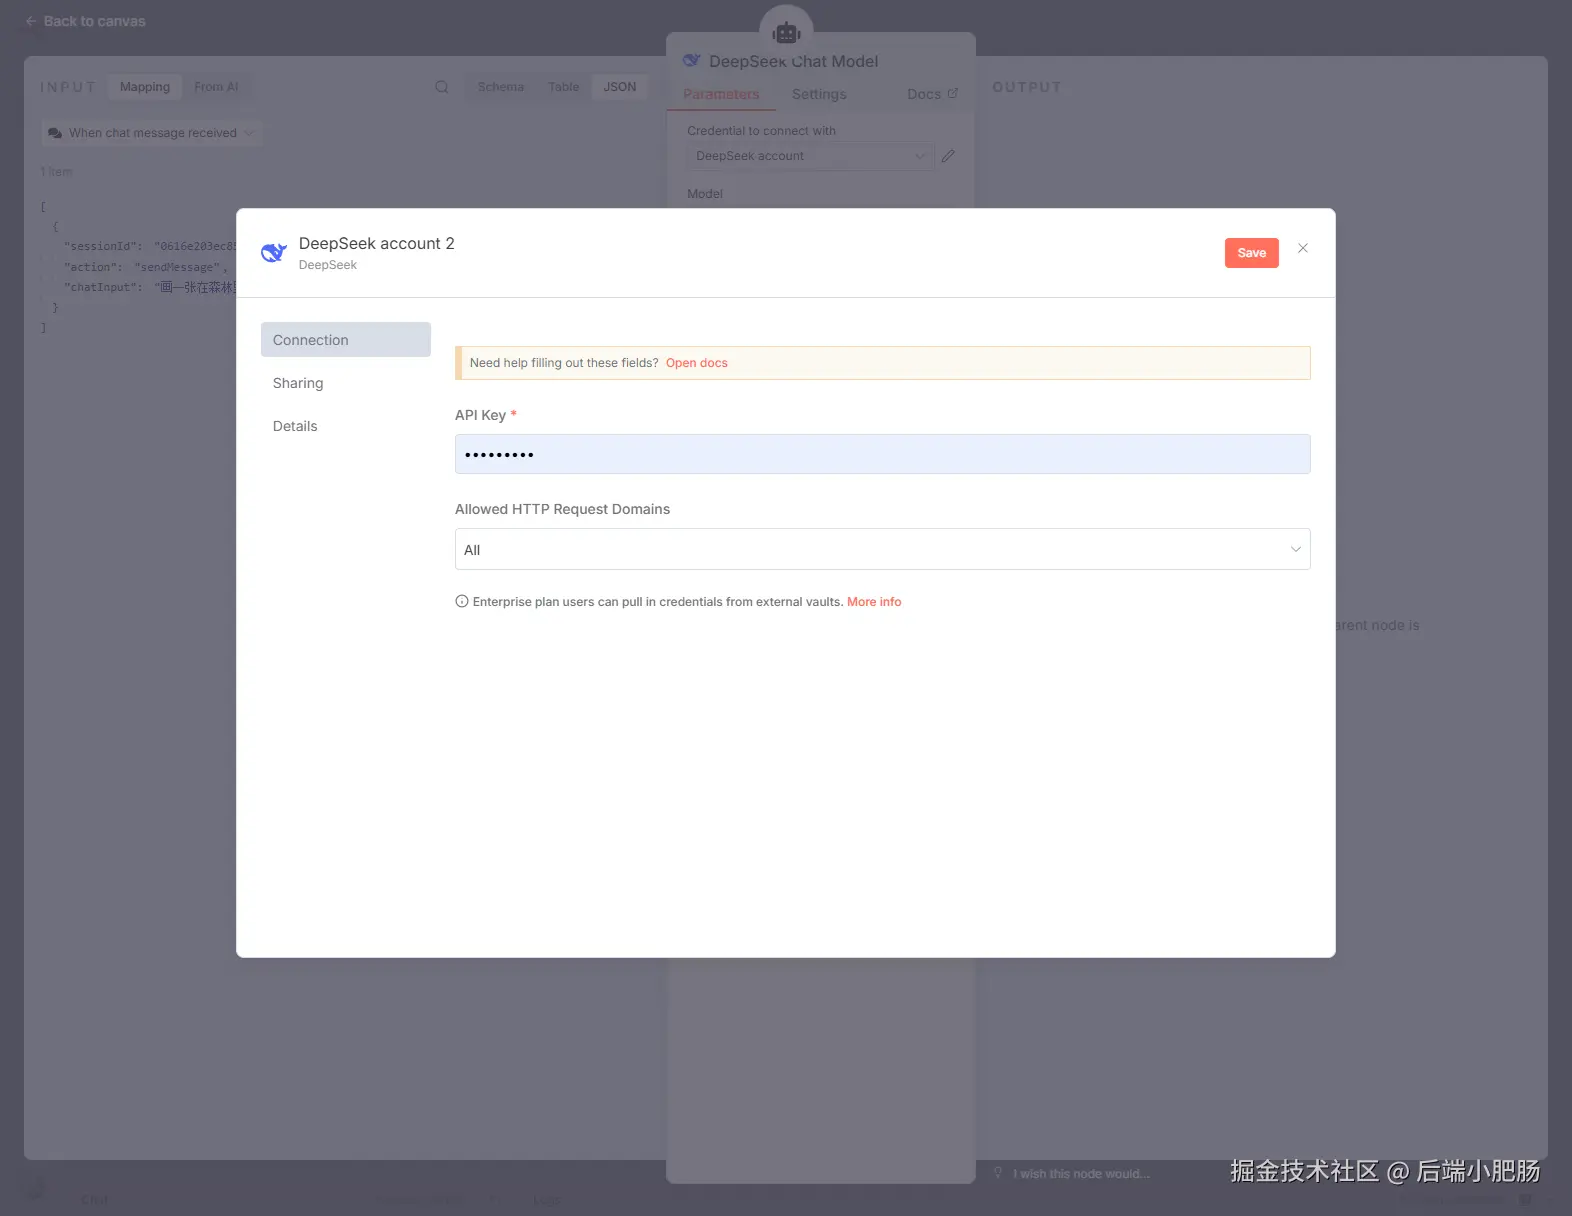
Task: Close the DeepSeek account 2 dialog
Action: tap(1303, 248)
